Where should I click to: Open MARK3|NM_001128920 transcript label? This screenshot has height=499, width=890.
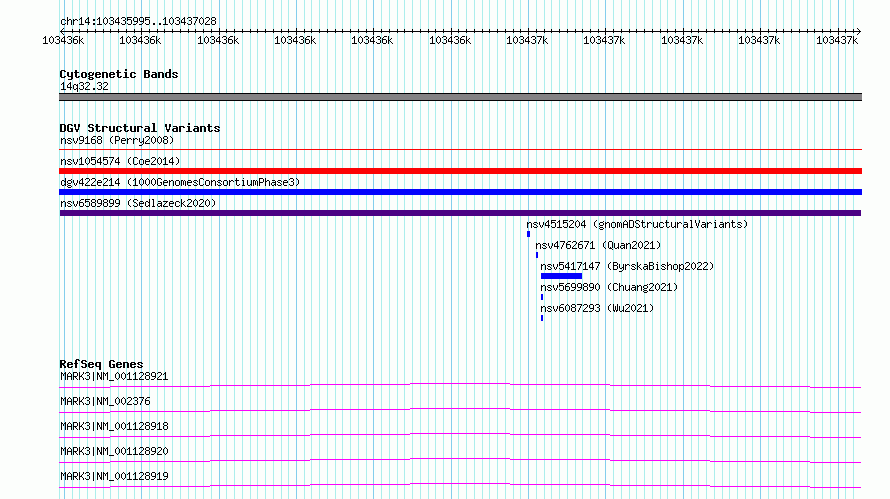pyautogui.click(x=114, y=451)
